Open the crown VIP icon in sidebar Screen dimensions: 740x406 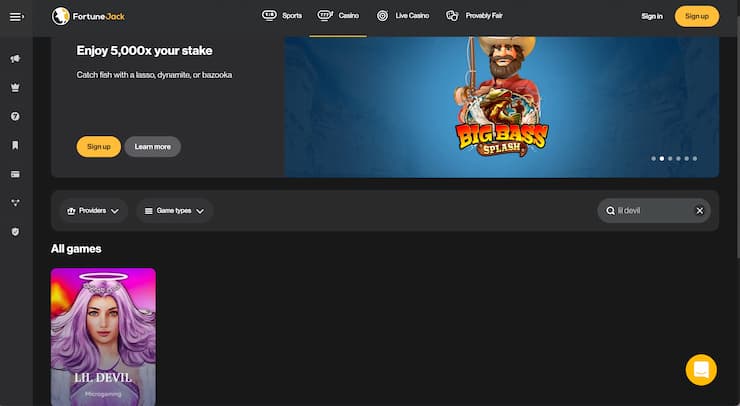16,87
